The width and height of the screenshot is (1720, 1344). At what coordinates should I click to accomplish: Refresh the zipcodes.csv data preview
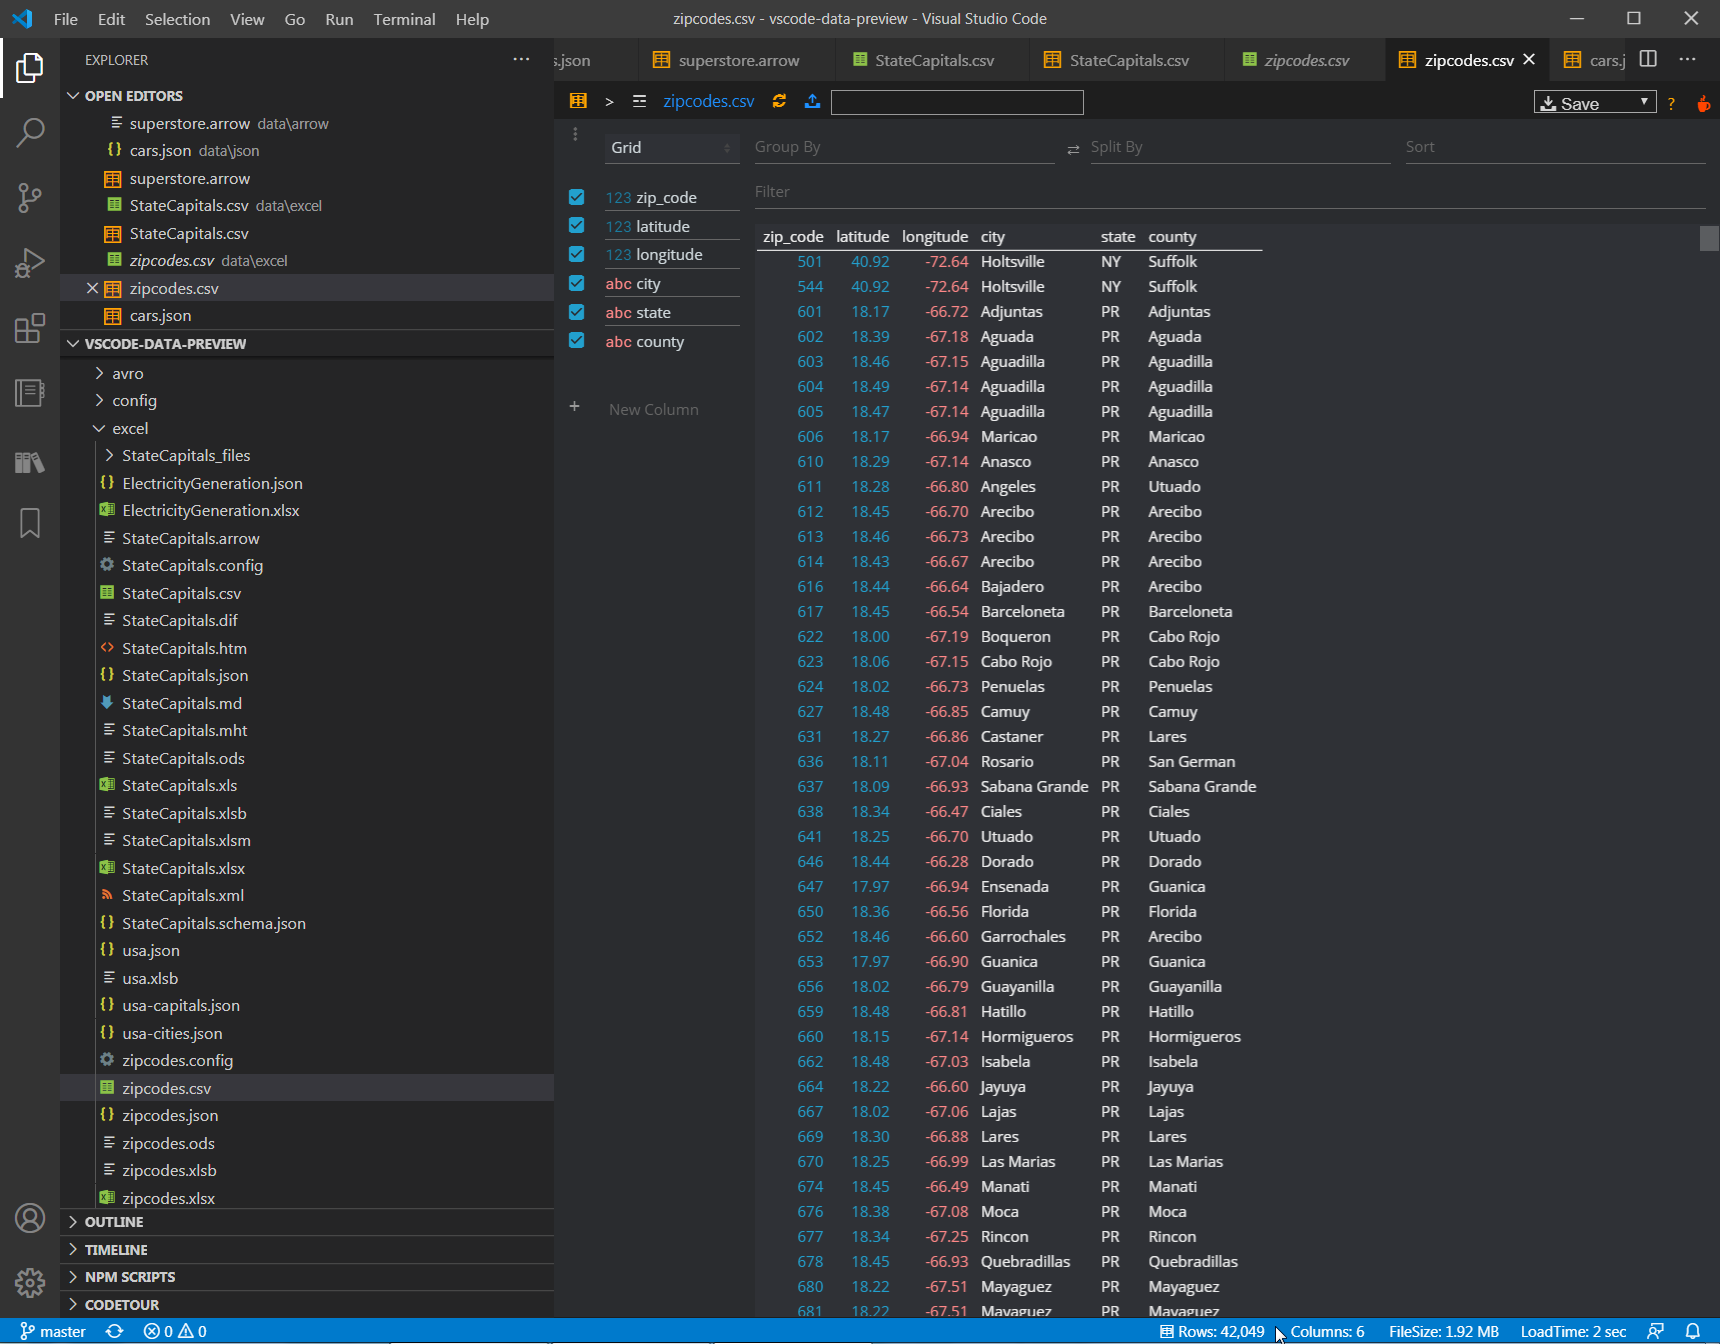coord(779,101)
